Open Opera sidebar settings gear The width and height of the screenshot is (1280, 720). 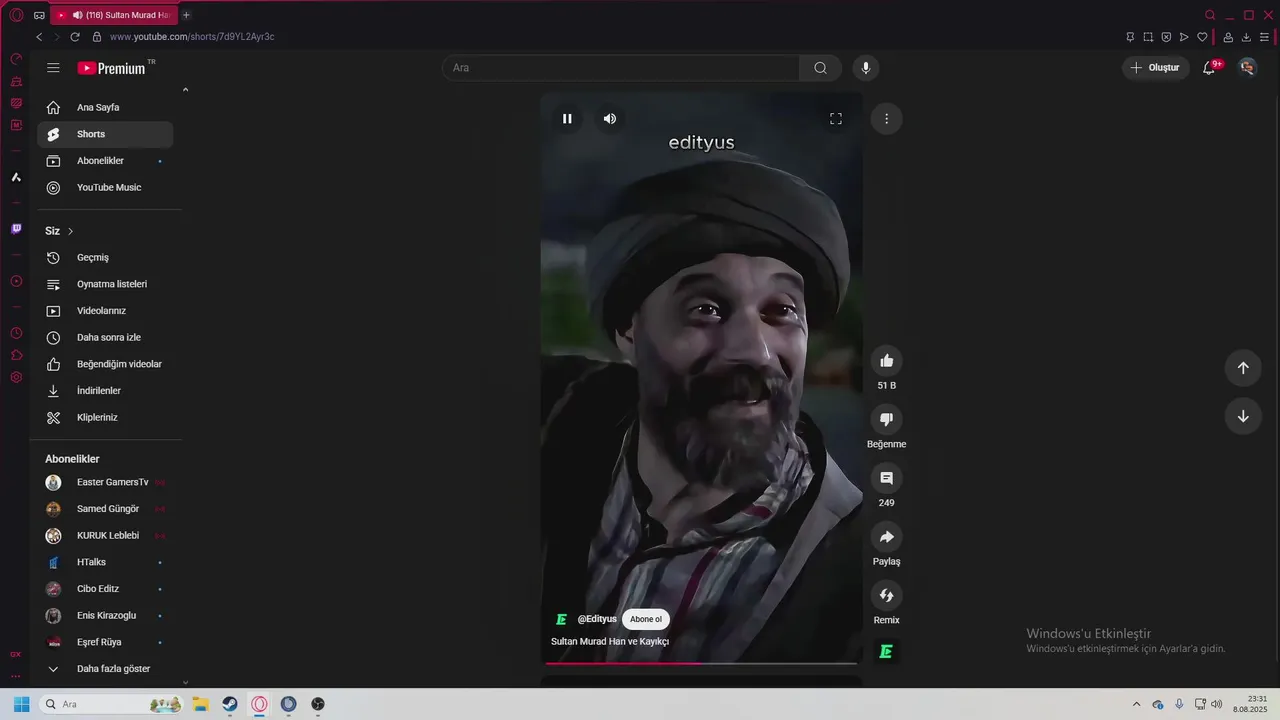coord(16,377)
